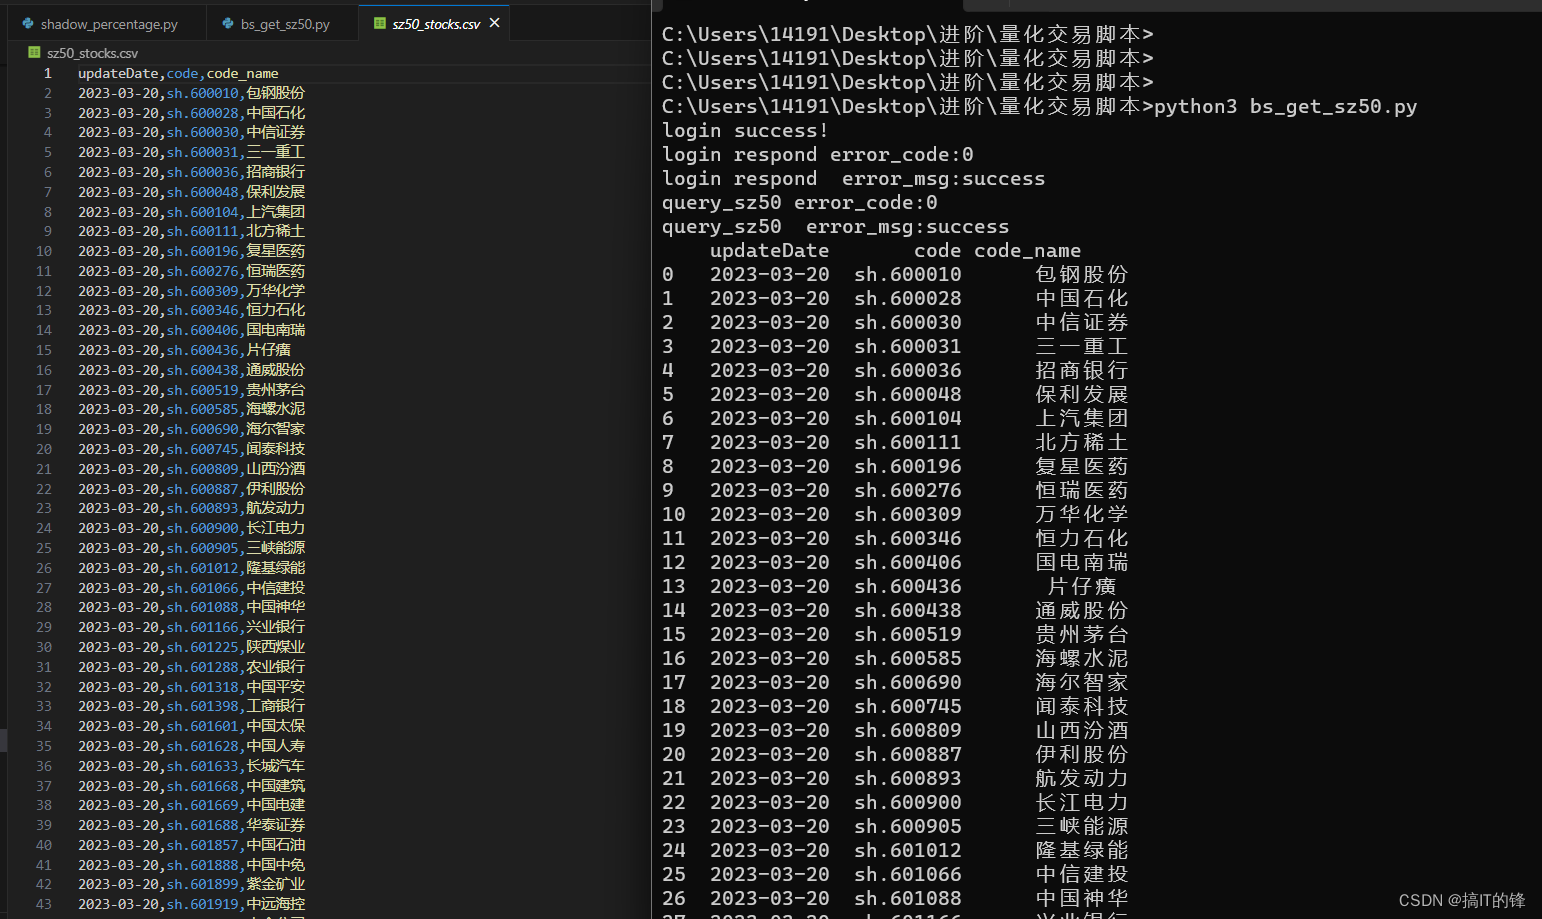The width and height of the screenshot is (1542, 919).
Task: Click the CSV row with 航发动力
Action: tap(191, 508)
